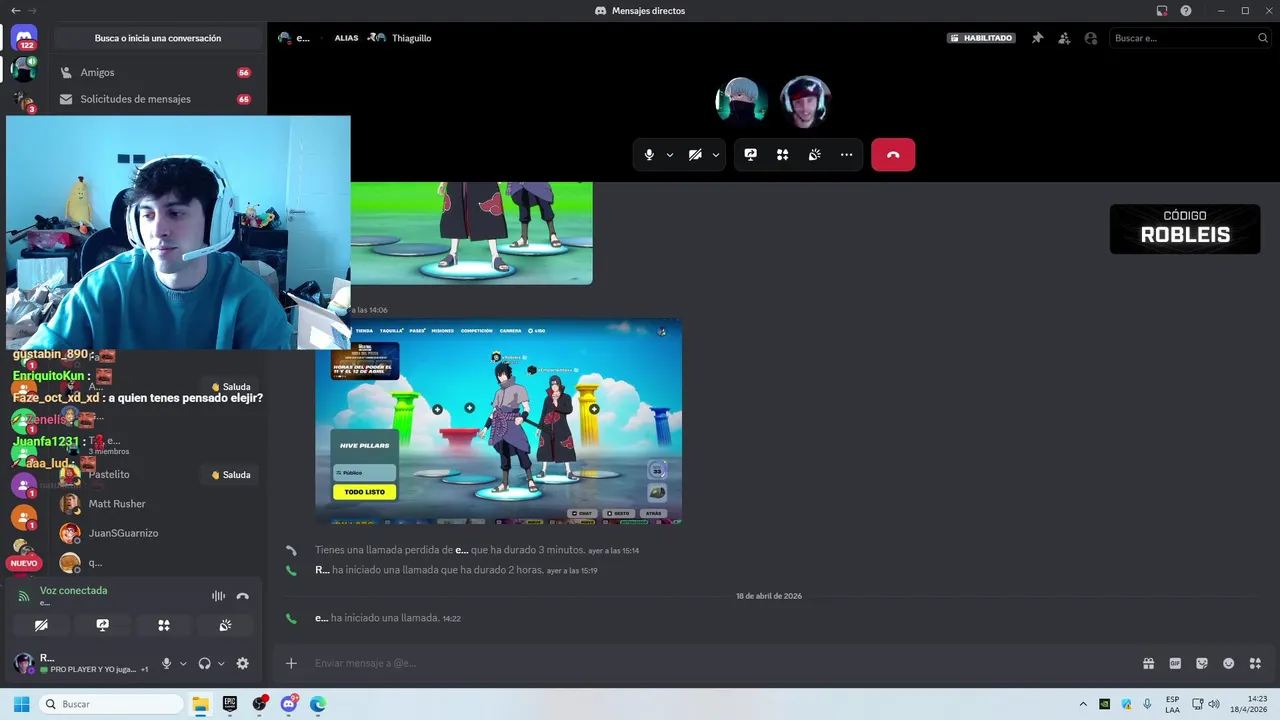Image resolution: width=1280 pixels, height=720 pixels.
Task: Mute microphone in the call controls
Action: coord(649,155)
